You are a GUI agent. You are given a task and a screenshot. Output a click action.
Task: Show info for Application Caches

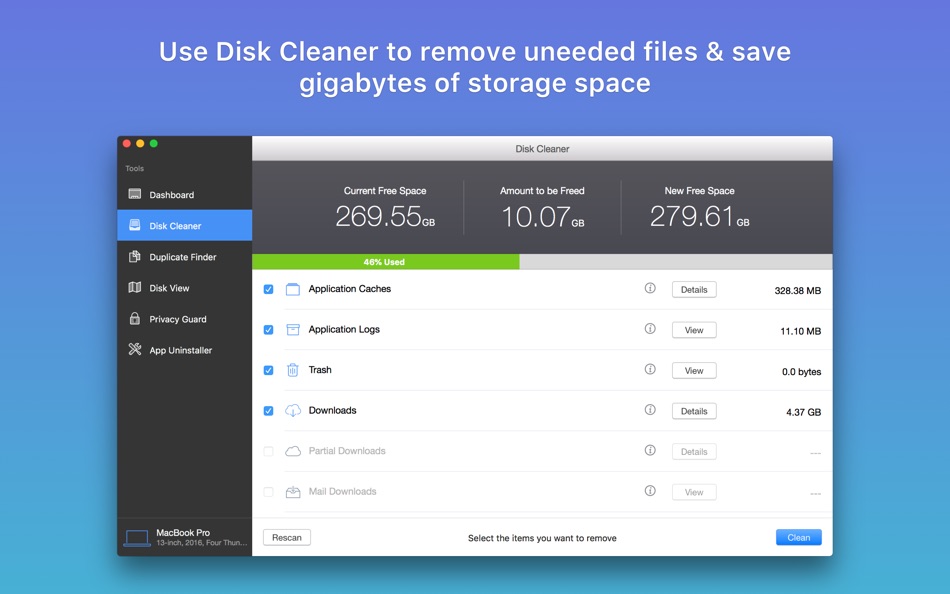[650, 288]
